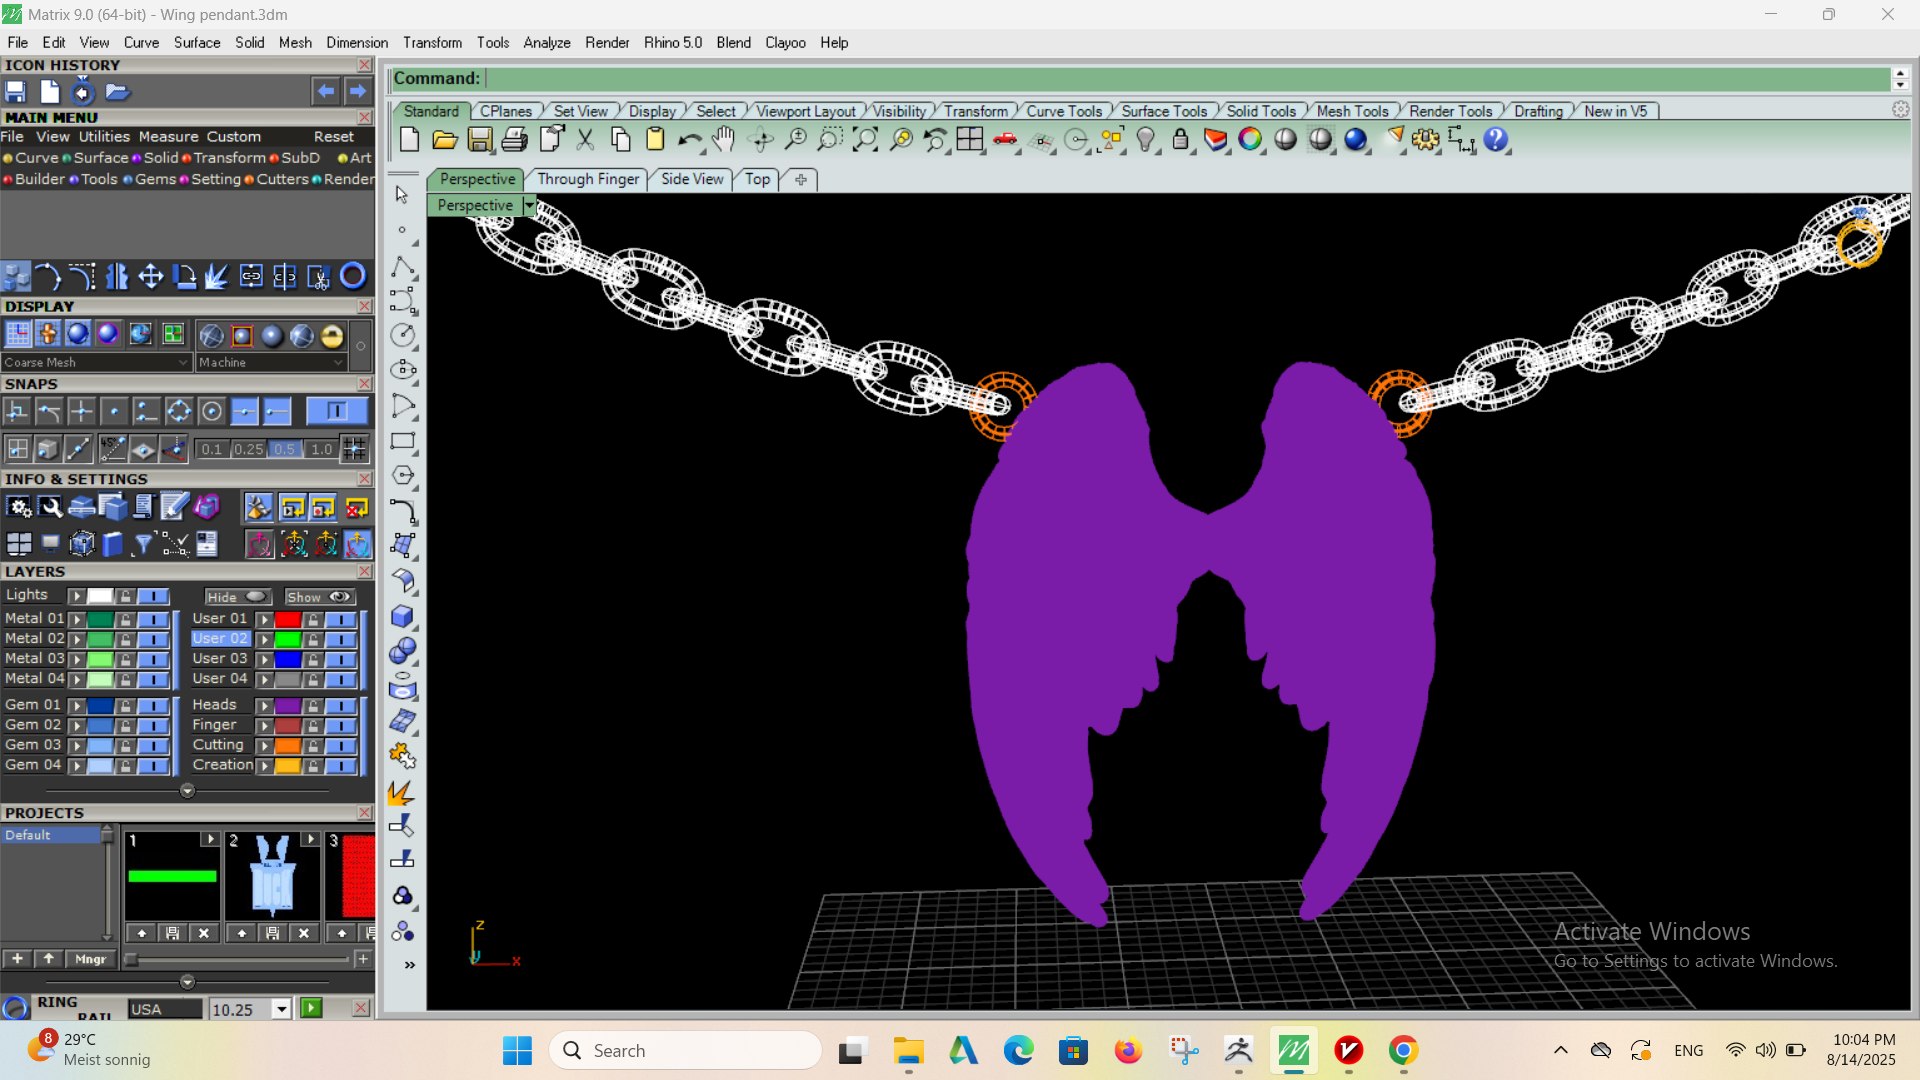Toggle visibility switch of Heads layer
This screenshot has width=1920, height=1080.
point(341,706)
